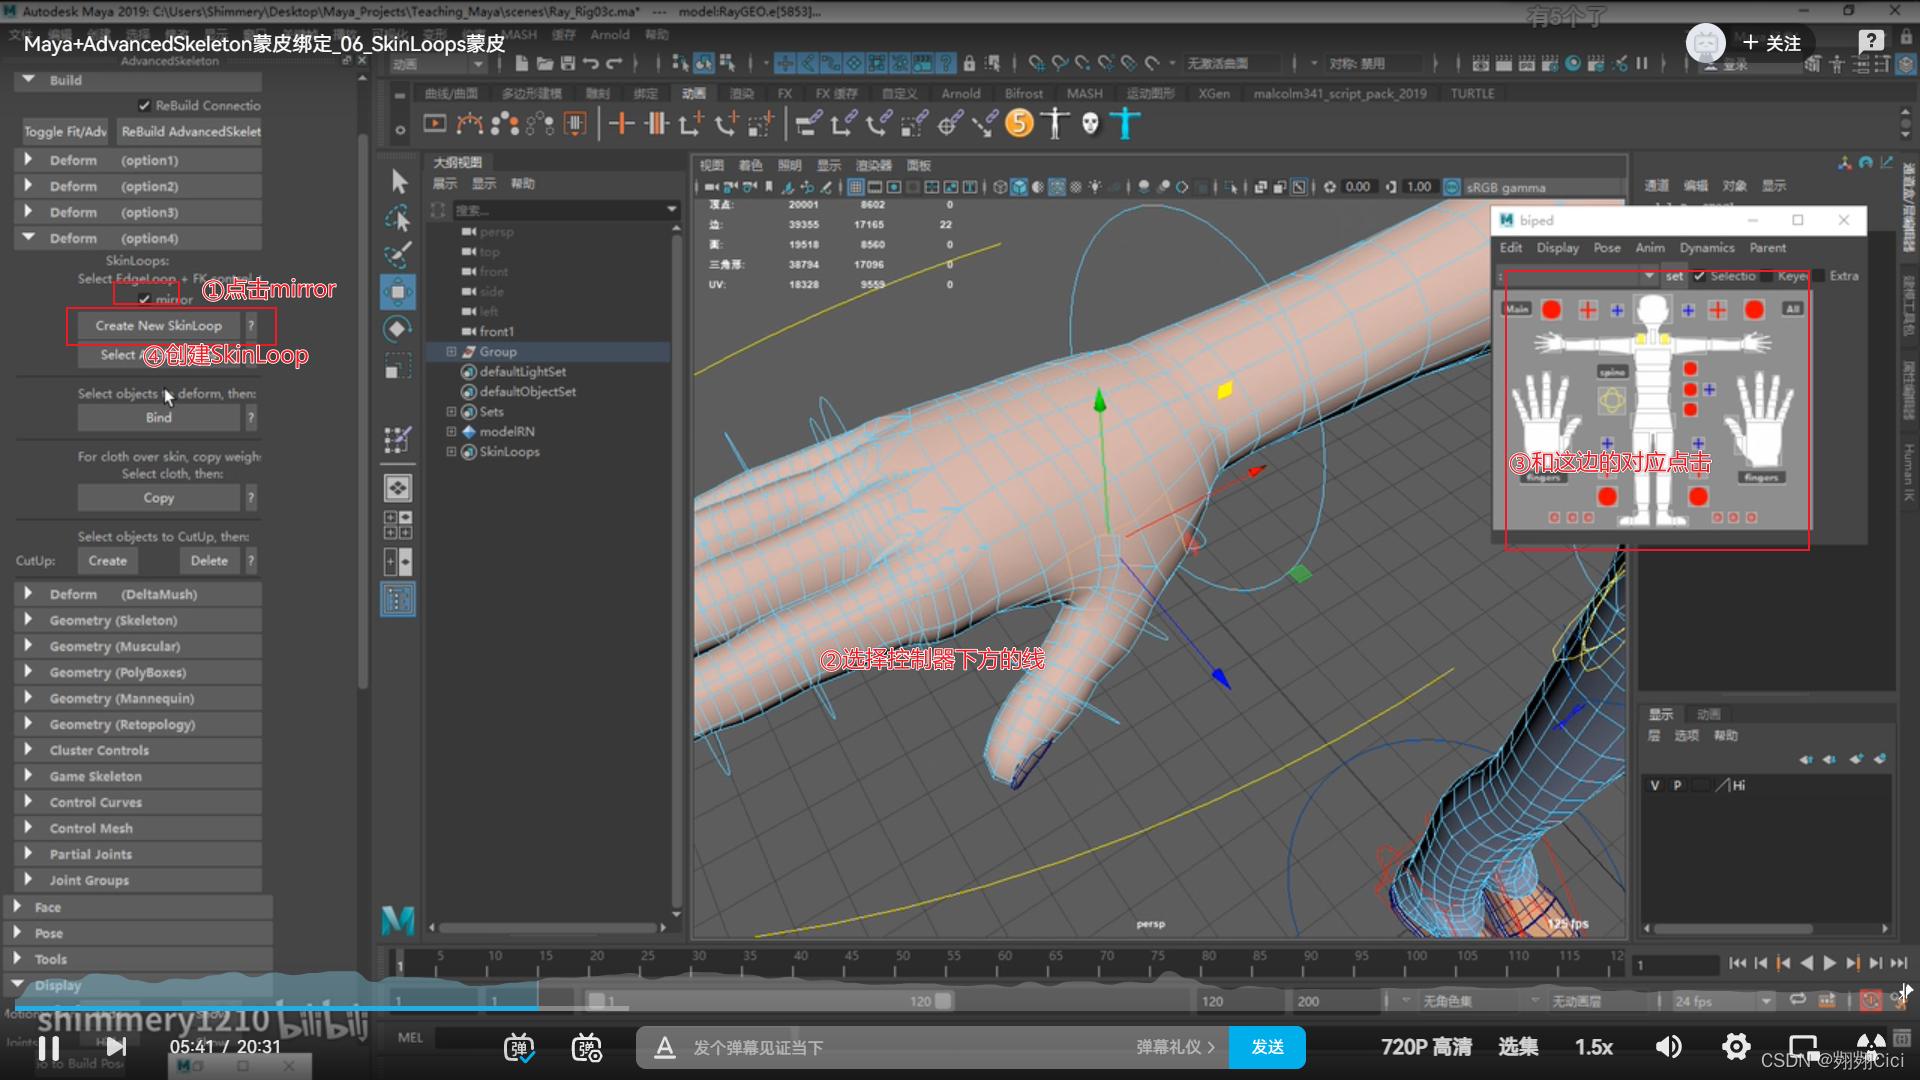Expand the Sets node in outliner

(x=451, y=412)
